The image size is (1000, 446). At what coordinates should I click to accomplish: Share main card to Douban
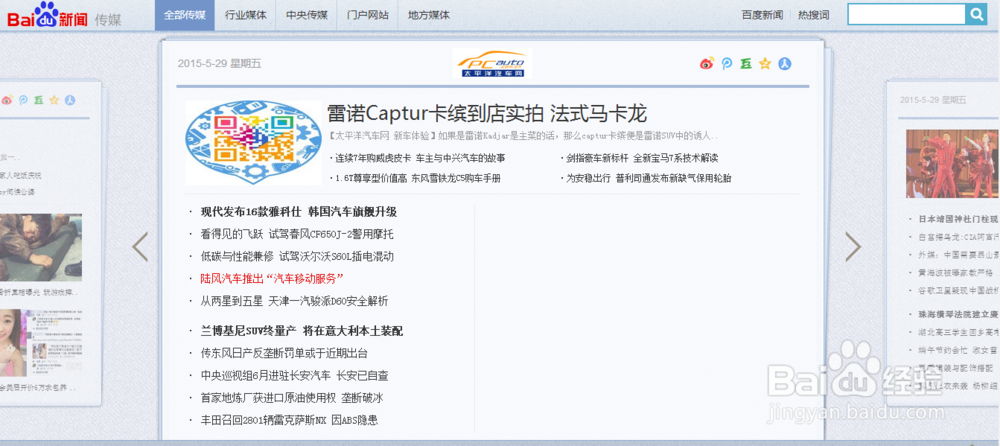[x=746, y=63]
